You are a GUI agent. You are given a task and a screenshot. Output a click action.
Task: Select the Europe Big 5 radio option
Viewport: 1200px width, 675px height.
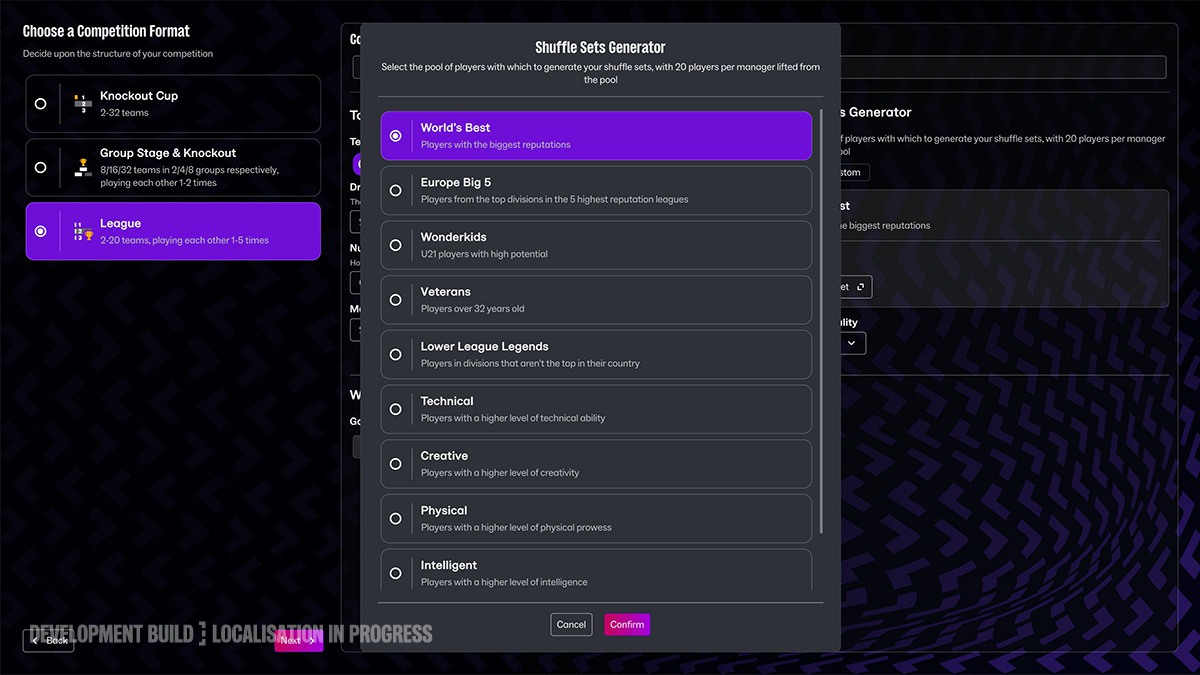pos(396,190)
